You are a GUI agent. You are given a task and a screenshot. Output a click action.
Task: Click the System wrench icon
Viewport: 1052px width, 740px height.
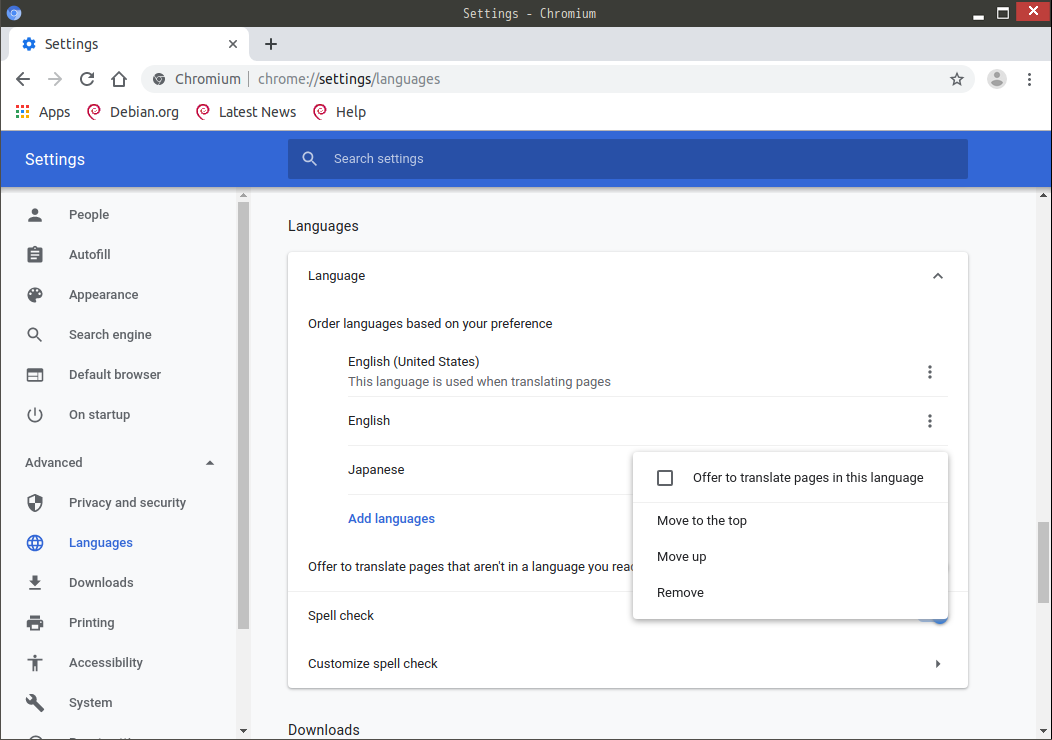pyautogui.click(x=35, y=702)
